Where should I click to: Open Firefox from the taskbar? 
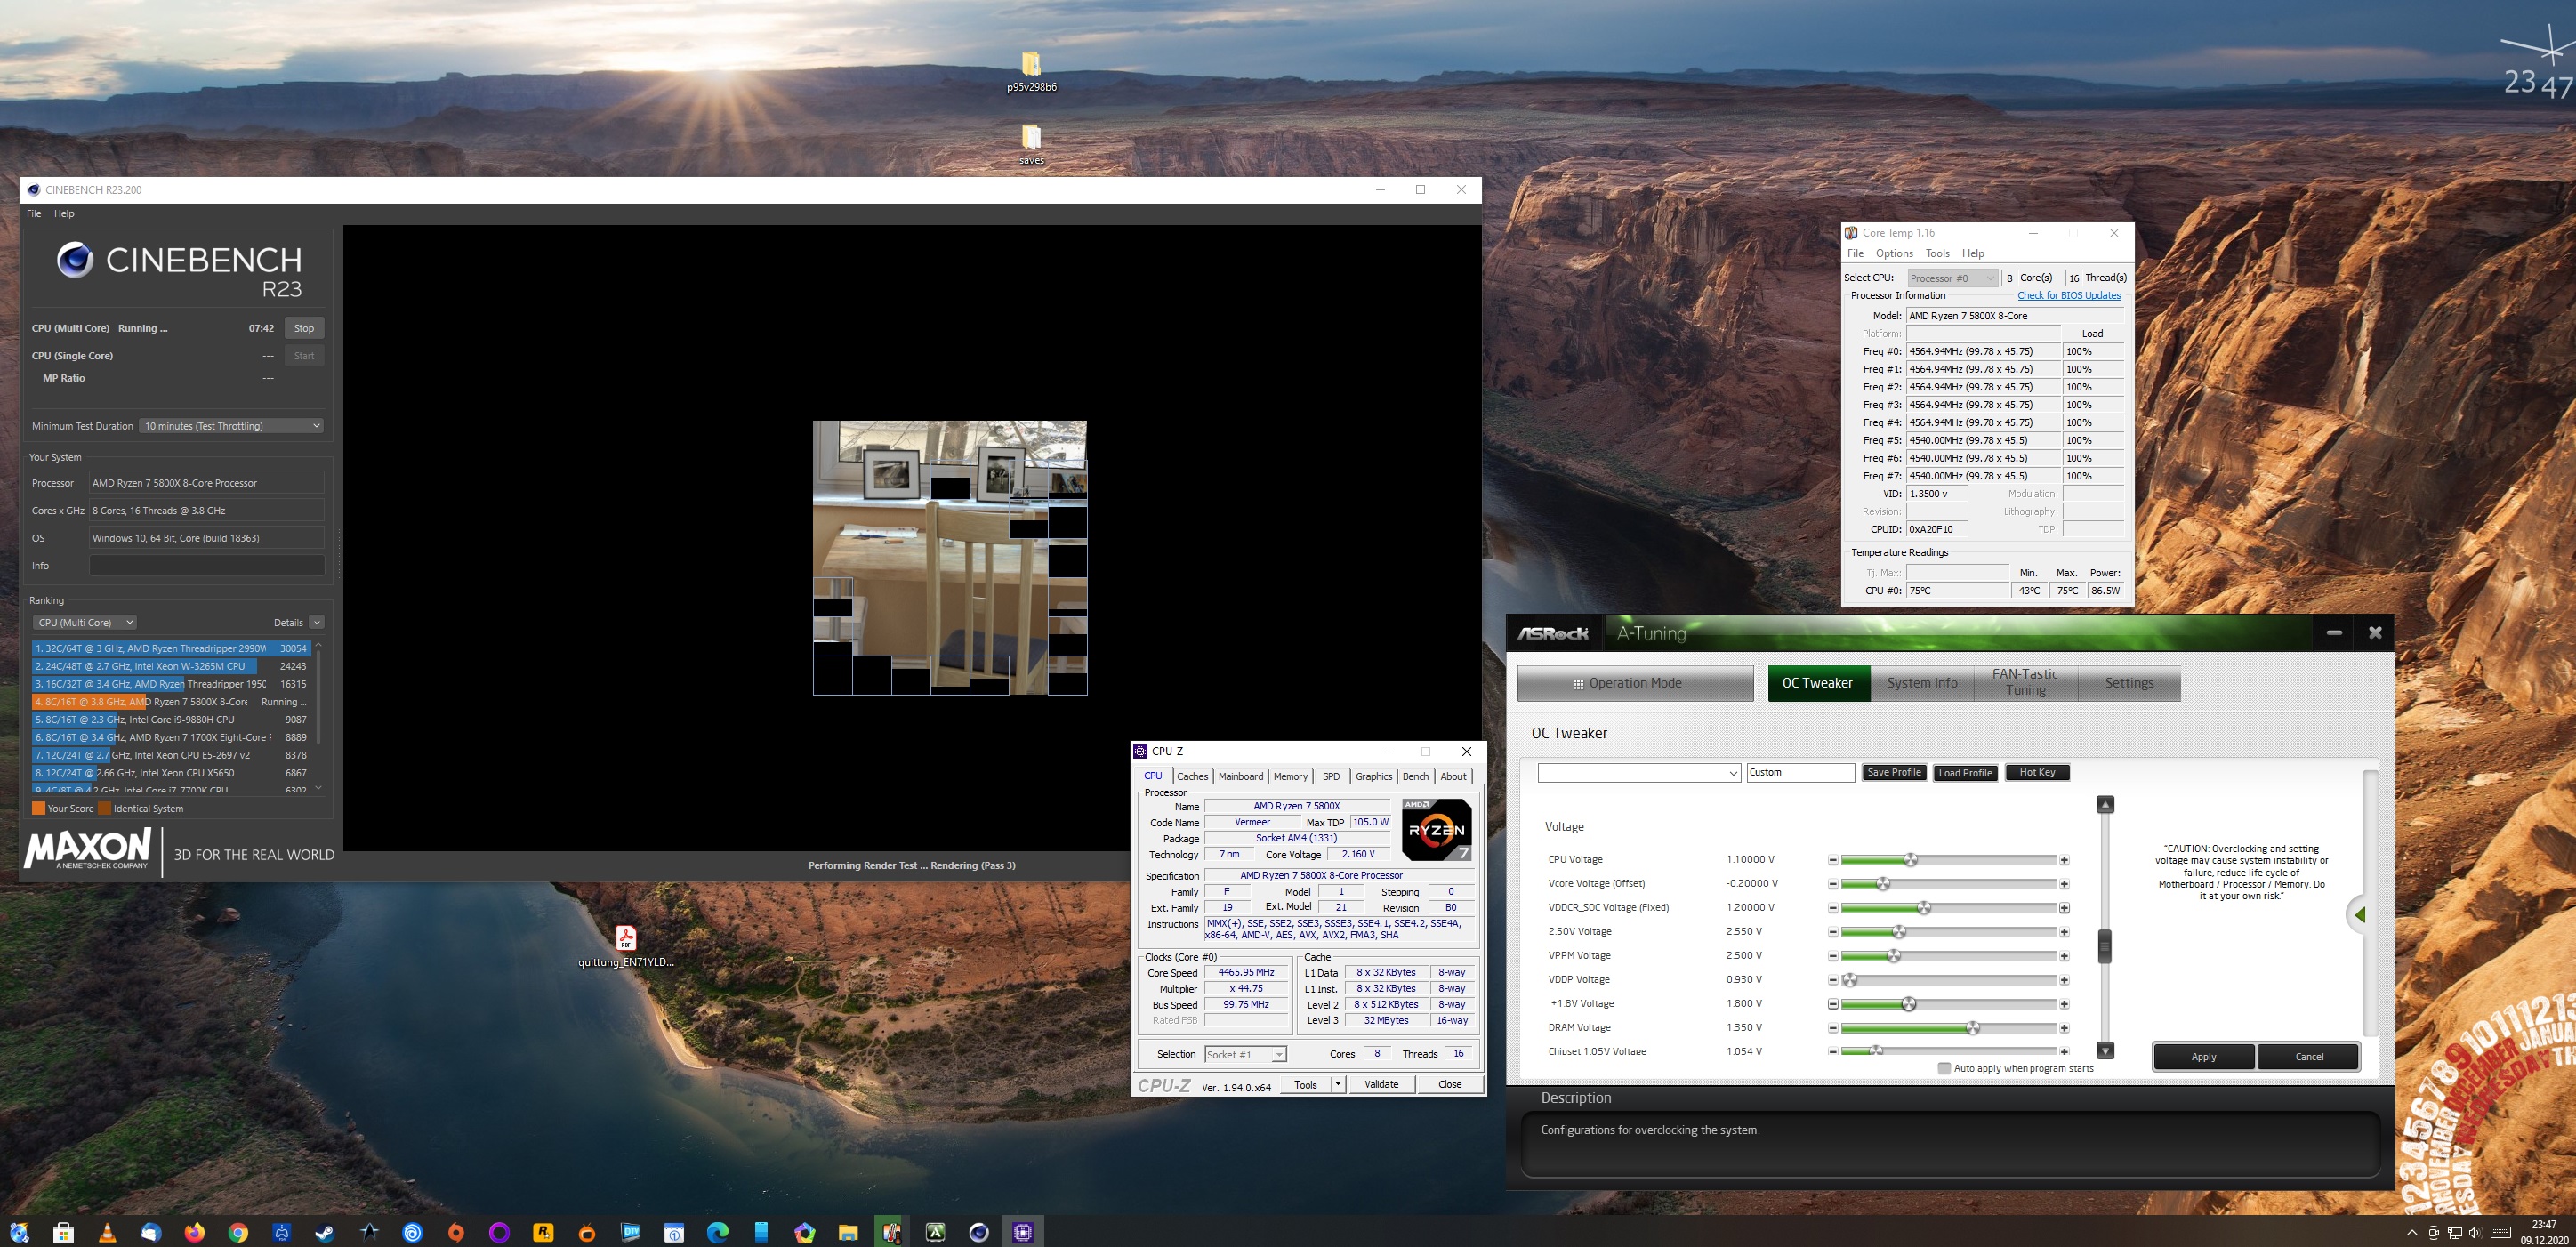click(x=194, y=1231)
